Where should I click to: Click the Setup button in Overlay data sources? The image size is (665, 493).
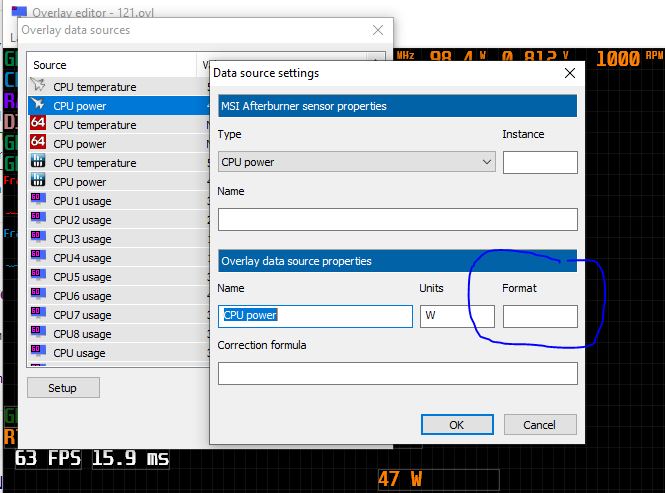click(63, 388)
